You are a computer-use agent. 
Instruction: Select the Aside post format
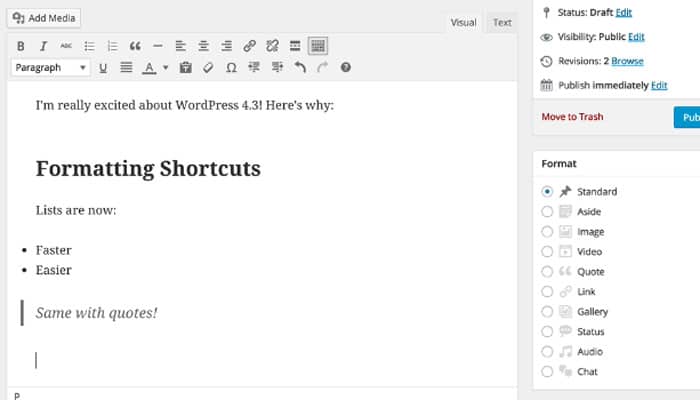click(546, 212)
